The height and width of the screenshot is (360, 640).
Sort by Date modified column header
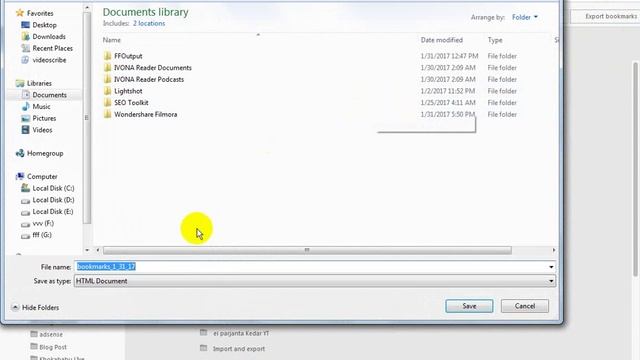click(x=442, y=40)
